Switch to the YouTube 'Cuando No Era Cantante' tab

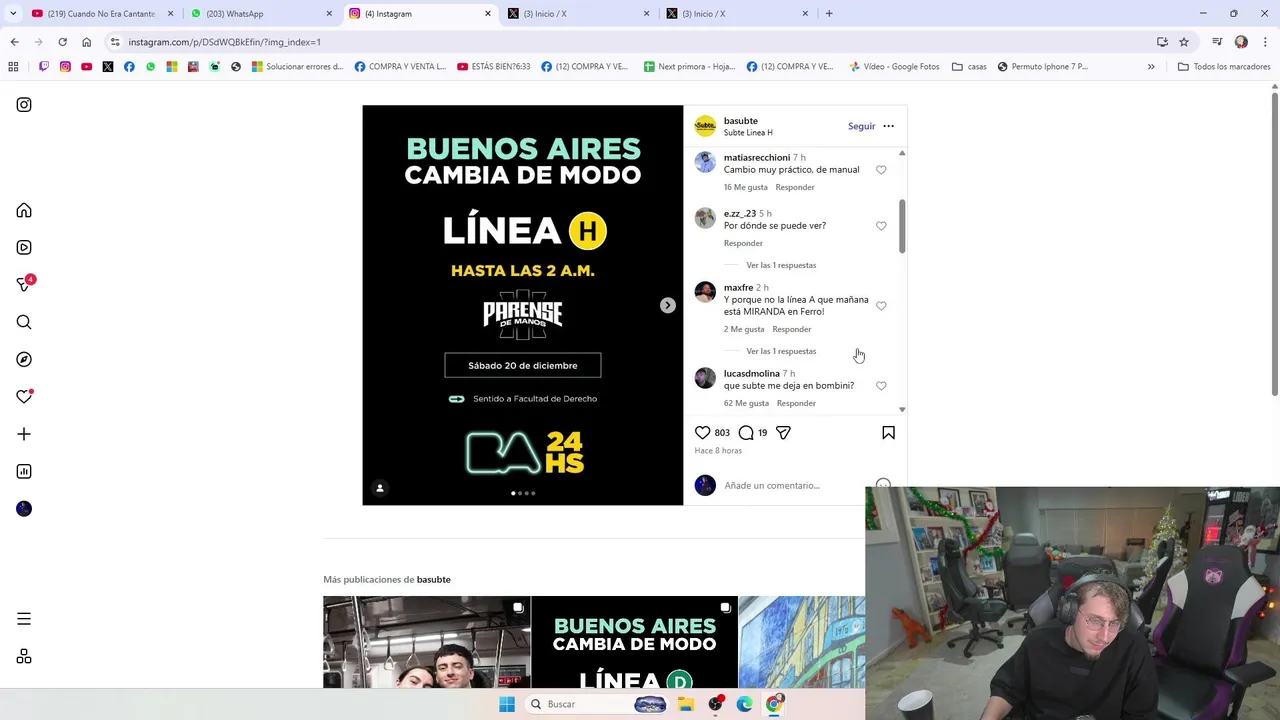(x=100, y=14)
